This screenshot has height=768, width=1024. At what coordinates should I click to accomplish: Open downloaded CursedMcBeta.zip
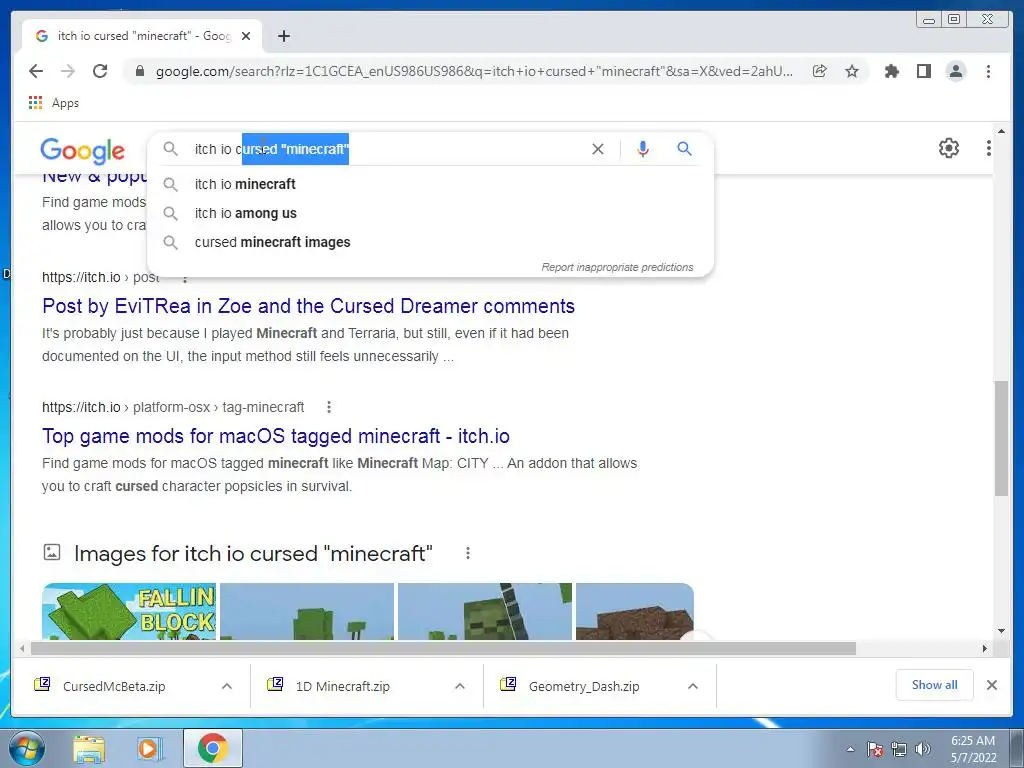tap(113, 686)
